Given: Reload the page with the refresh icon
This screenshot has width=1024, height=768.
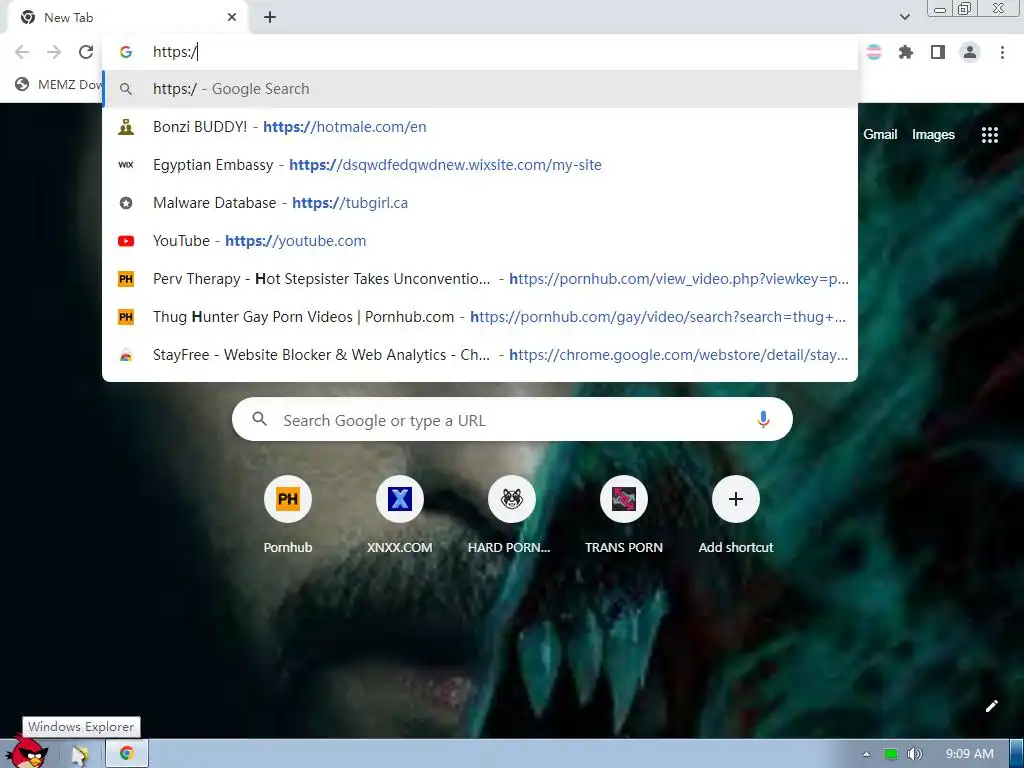Looking at the screenshot, I should (x=86, y=52).
